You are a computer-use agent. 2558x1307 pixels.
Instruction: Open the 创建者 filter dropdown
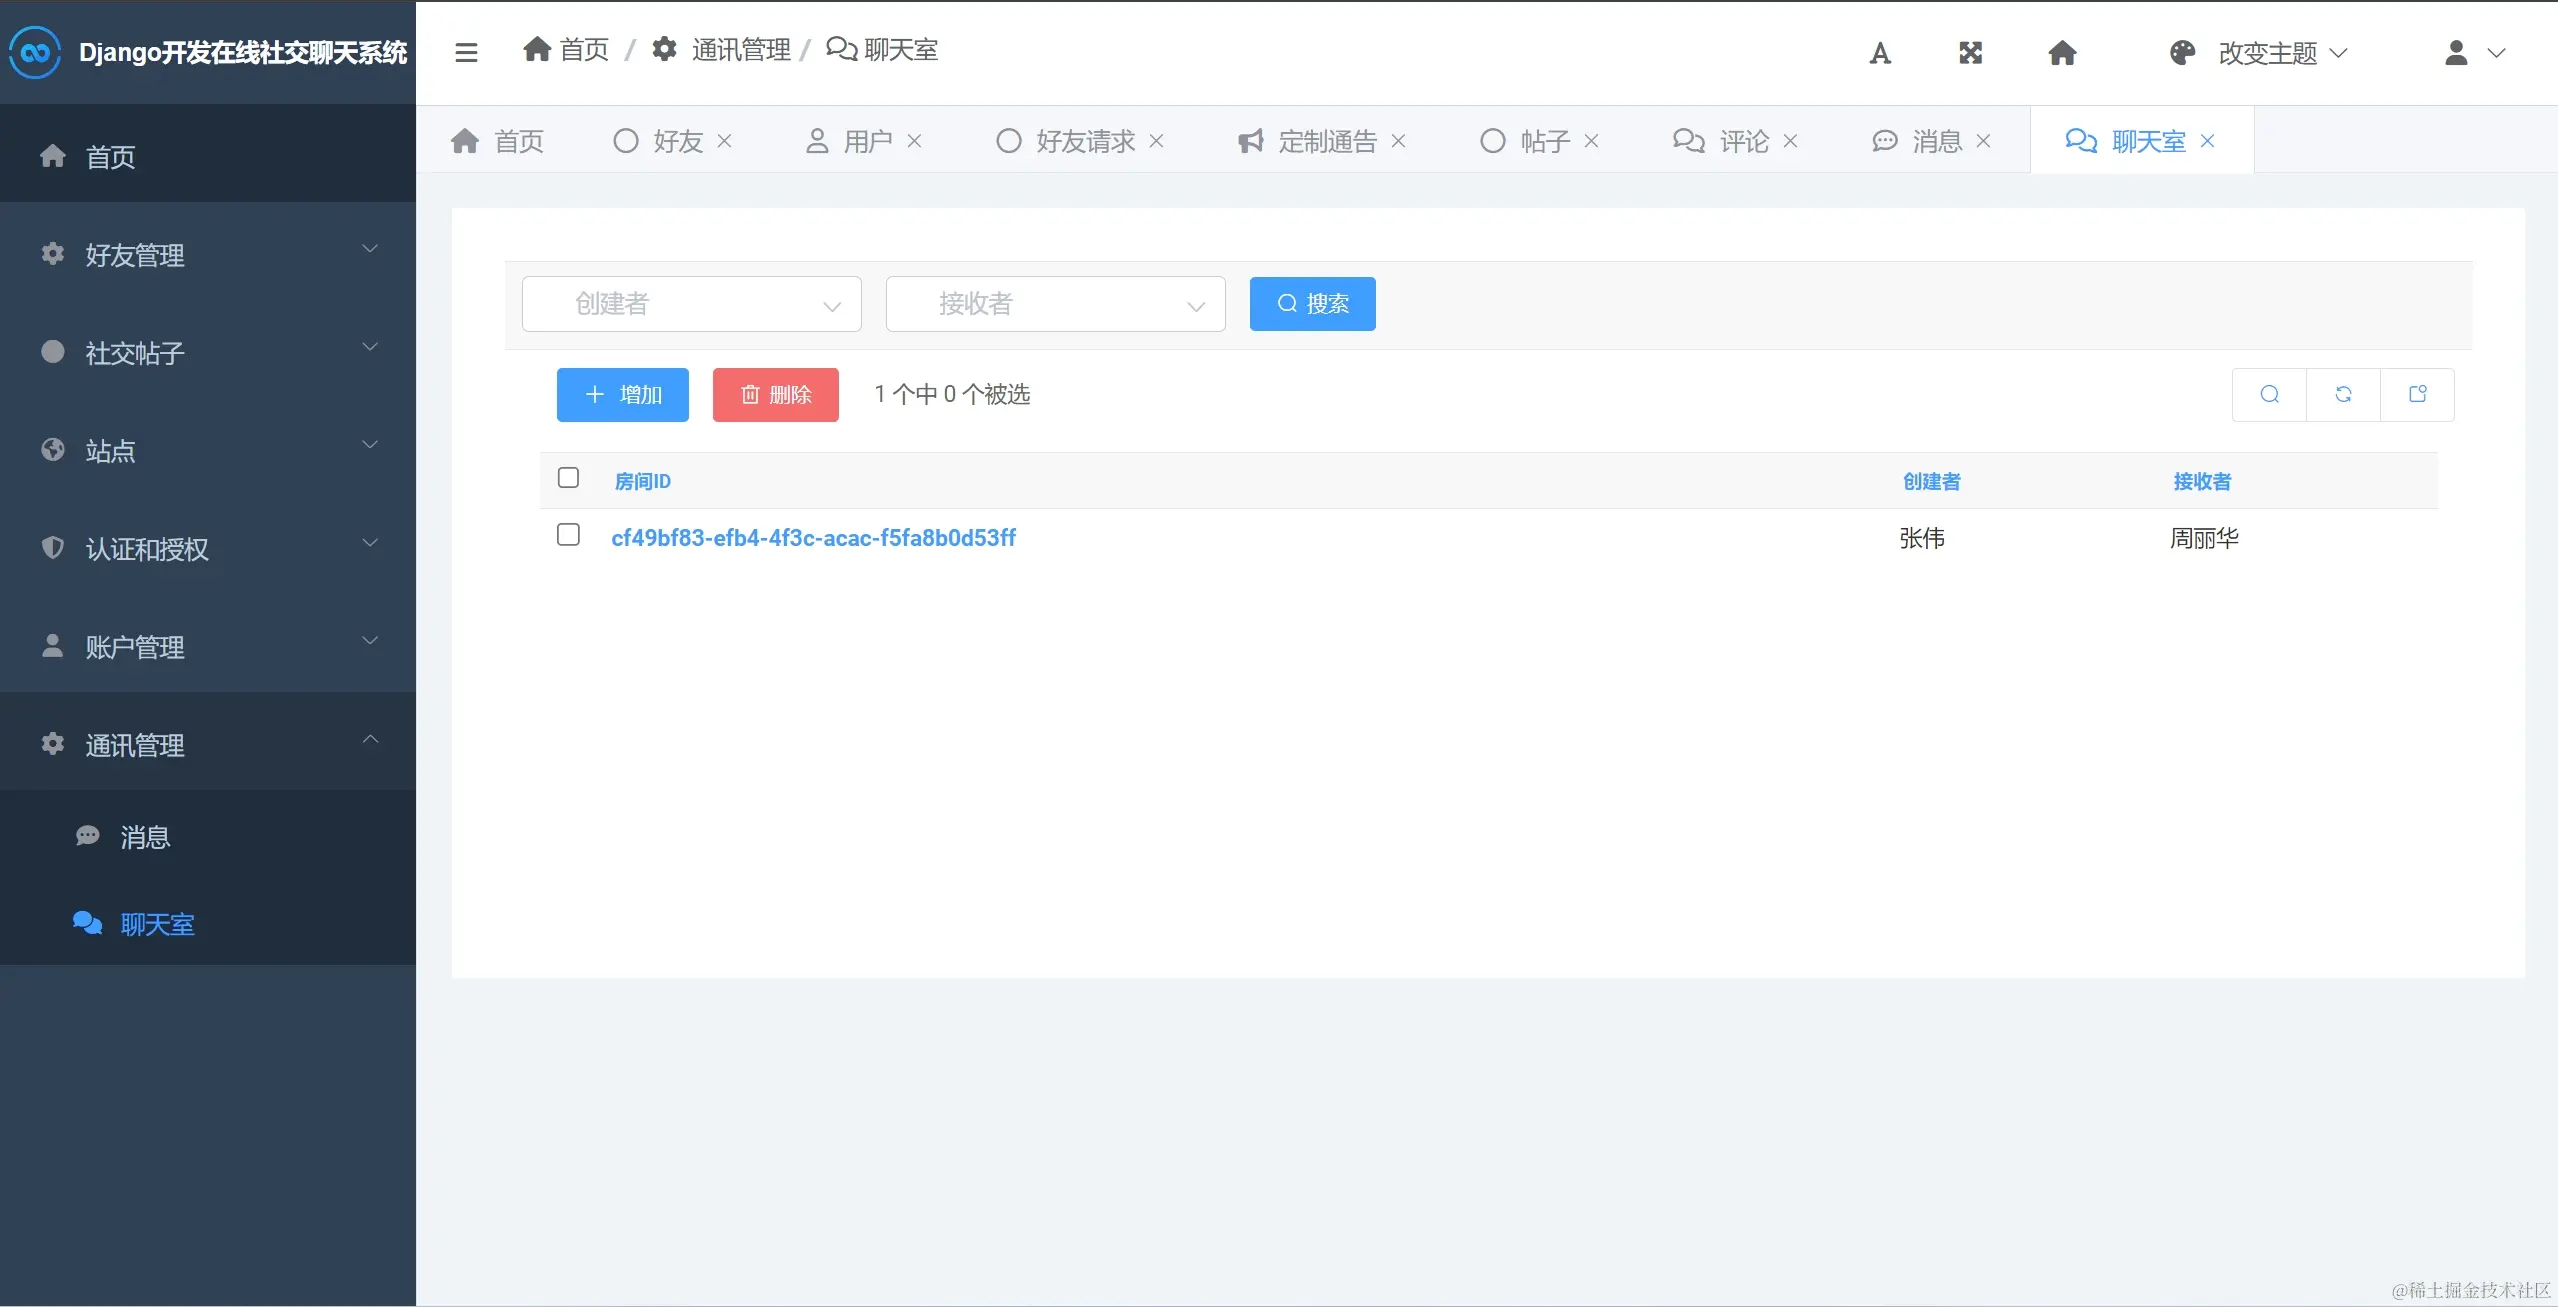(691, 304)
